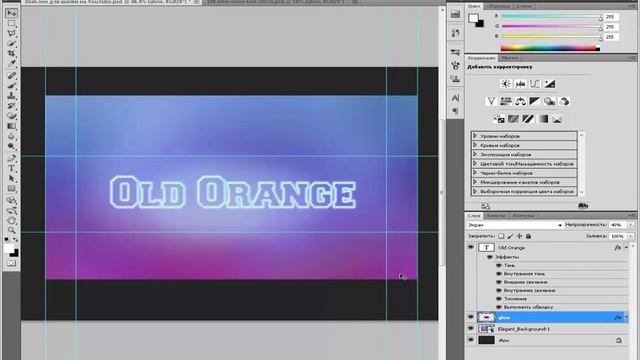640x360 pixels.
Task: Open the layer blend mode dropdown
Action: (515, 225)
